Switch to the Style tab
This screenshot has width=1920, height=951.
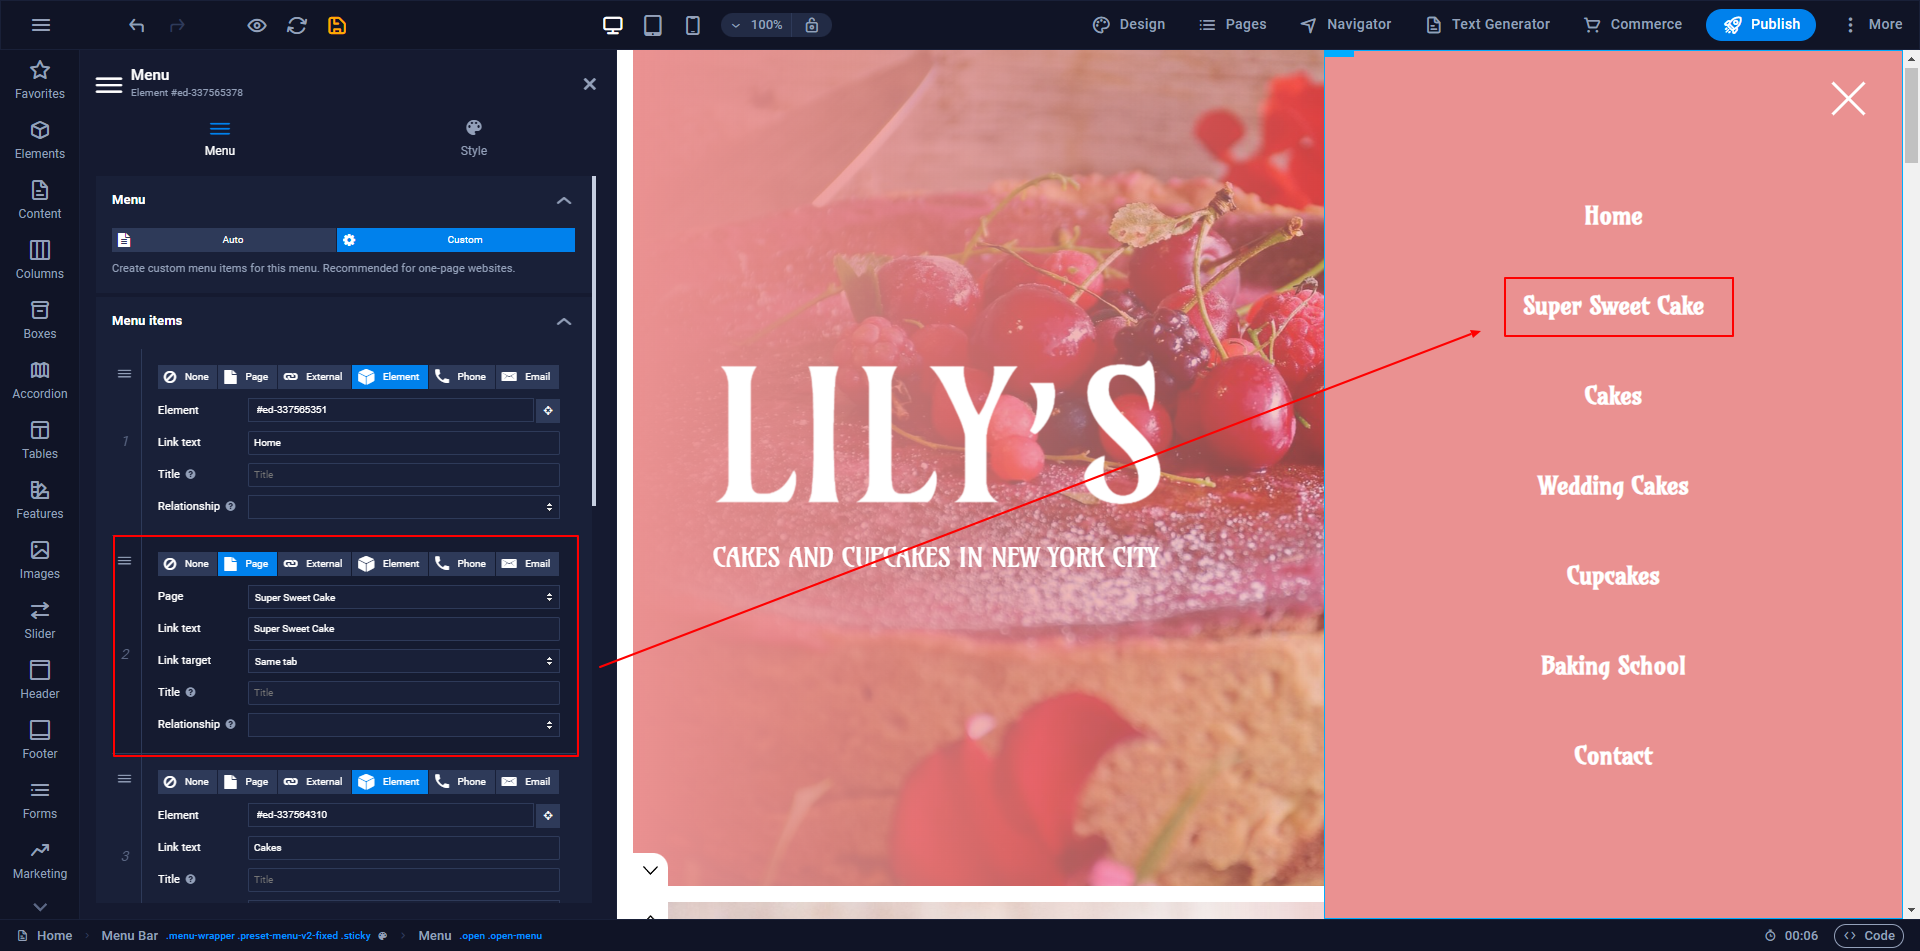474,138
